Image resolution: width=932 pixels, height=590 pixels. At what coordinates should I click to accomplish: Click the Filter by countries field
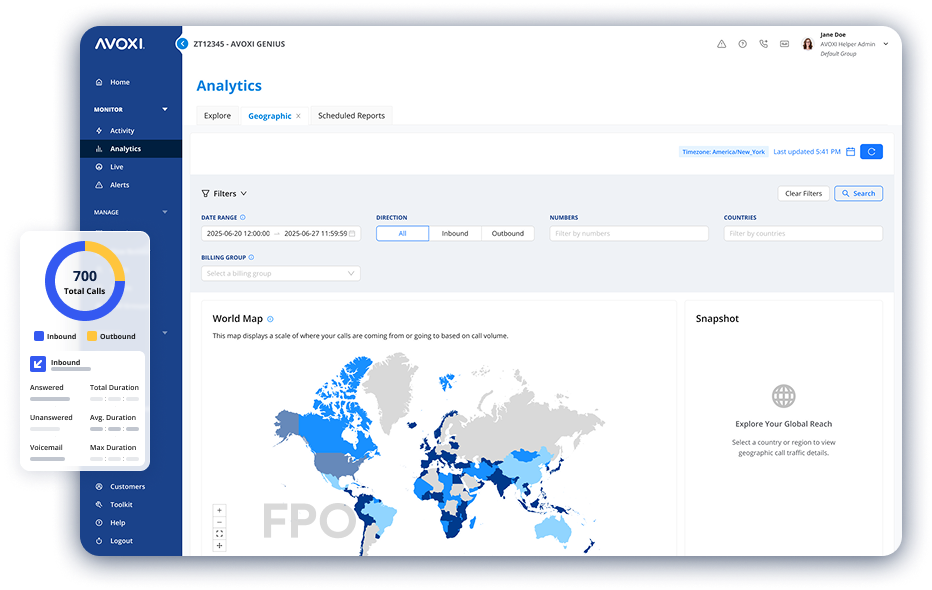[802, 233]
